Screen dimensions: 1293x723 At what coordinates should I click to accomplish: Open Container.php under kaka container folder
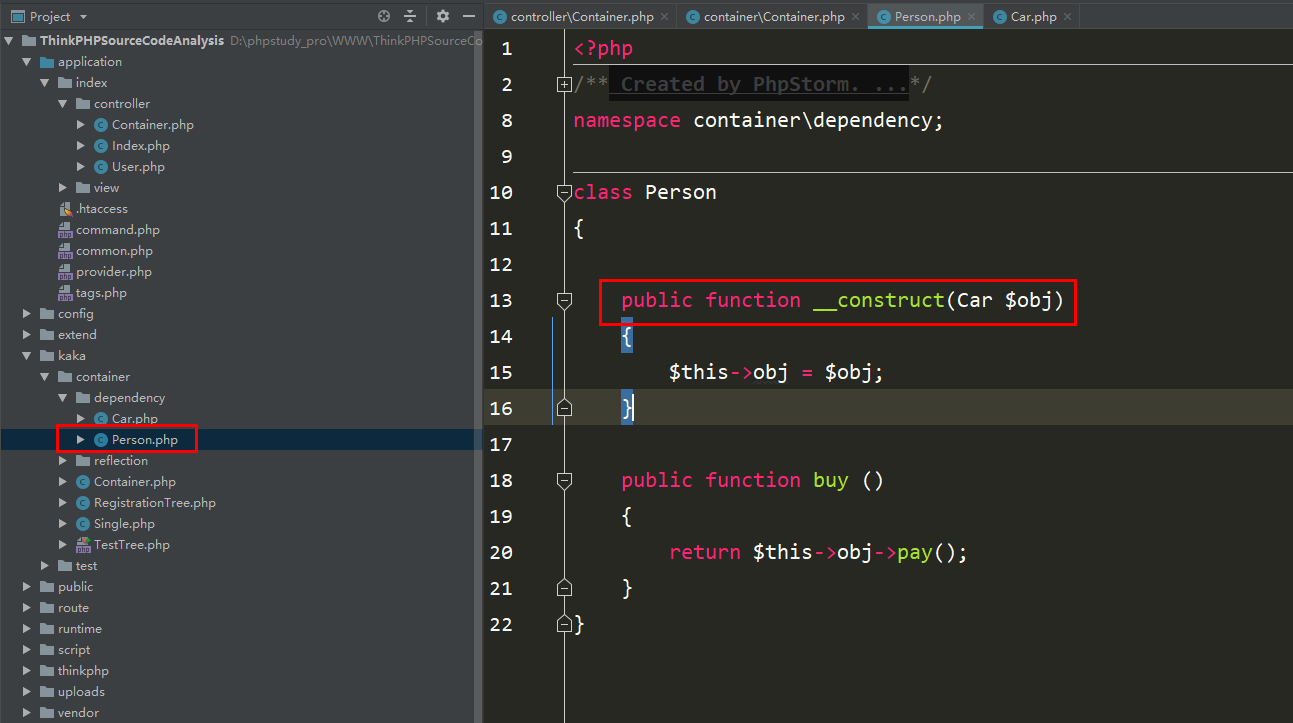click(x=135, y=482)
